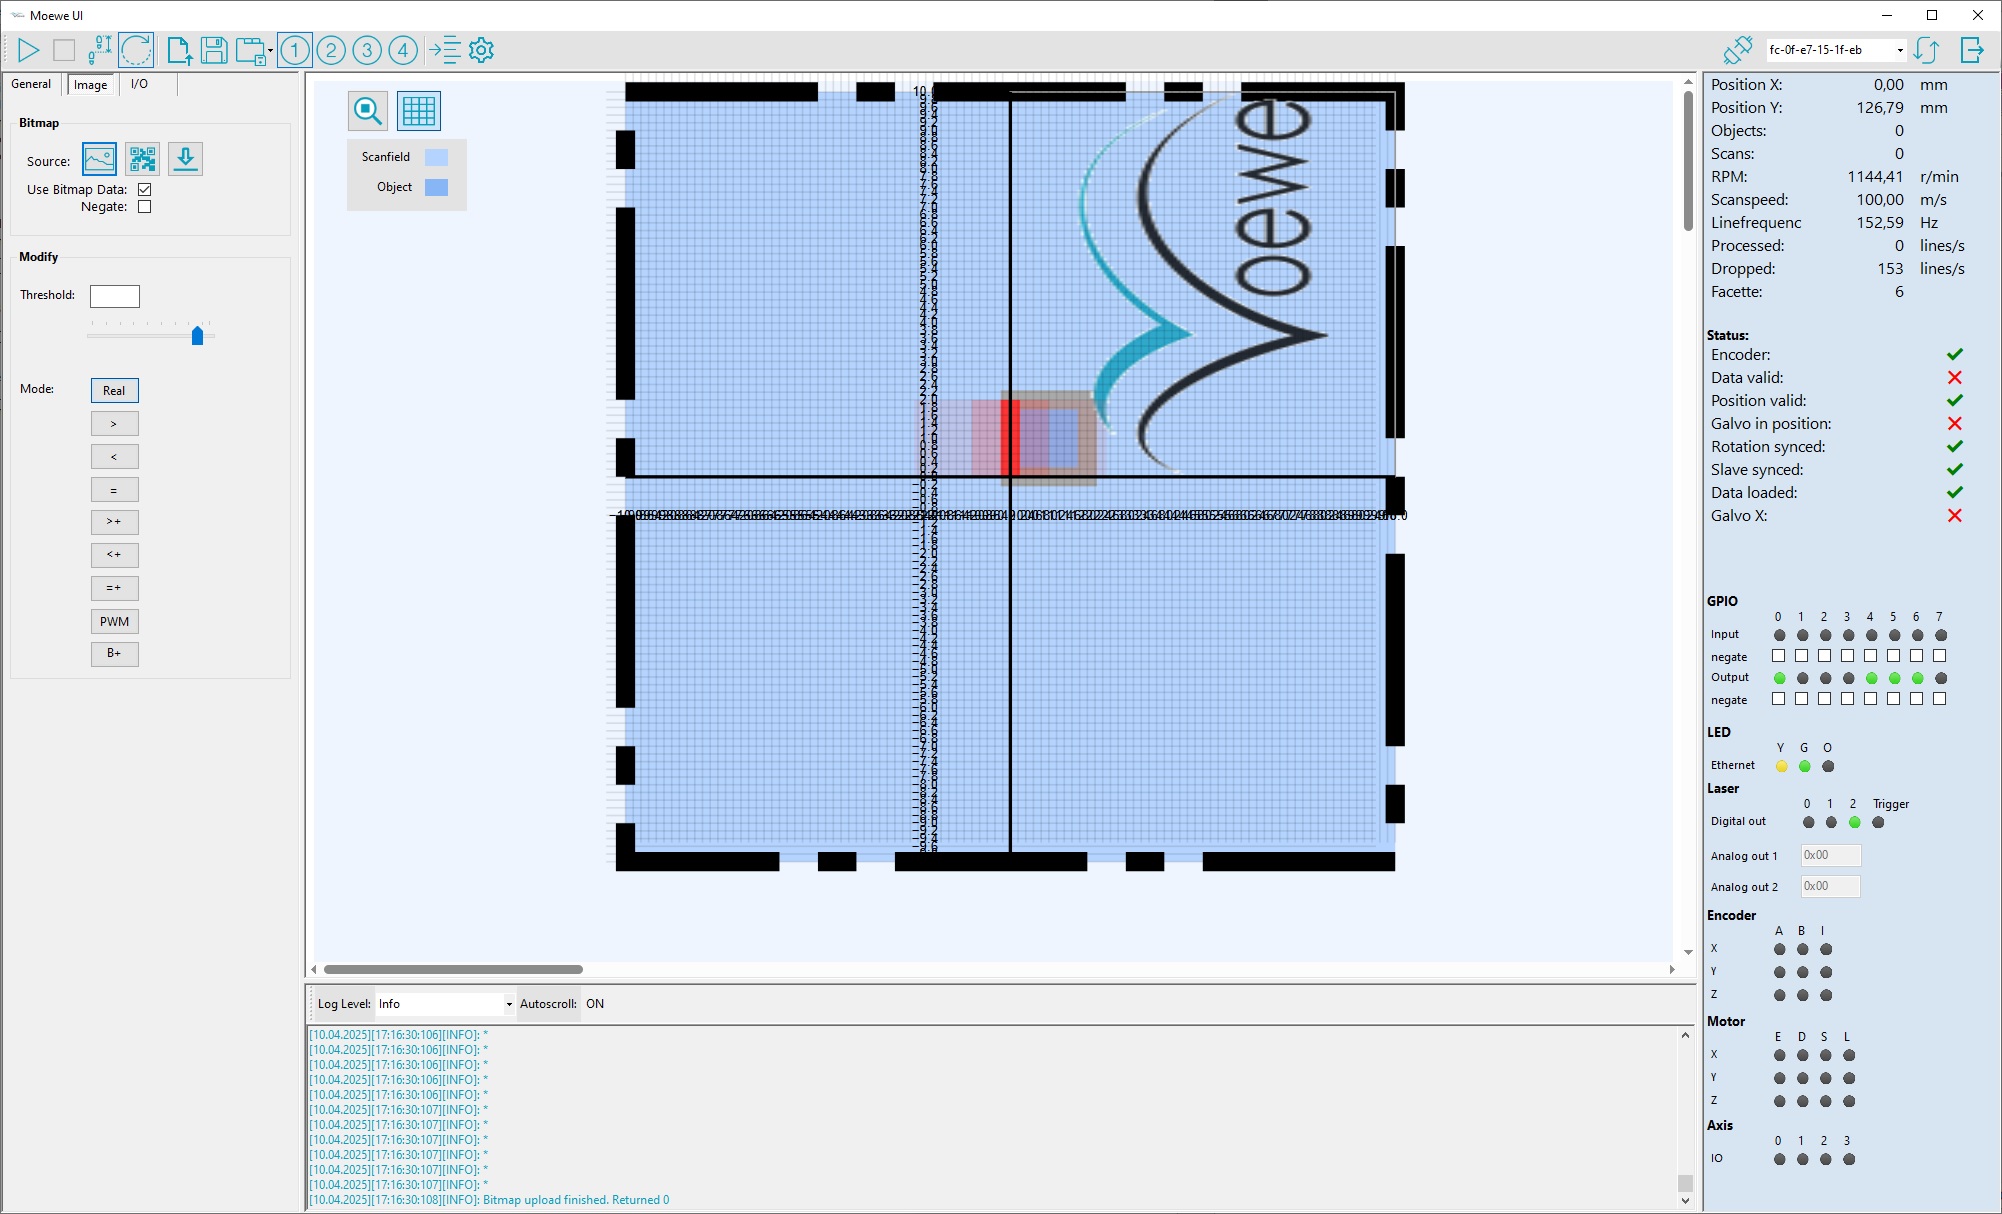This screenshot has height=1214, width=2002.
Task: Switch to the I/O tab
Action: point(140,84)
